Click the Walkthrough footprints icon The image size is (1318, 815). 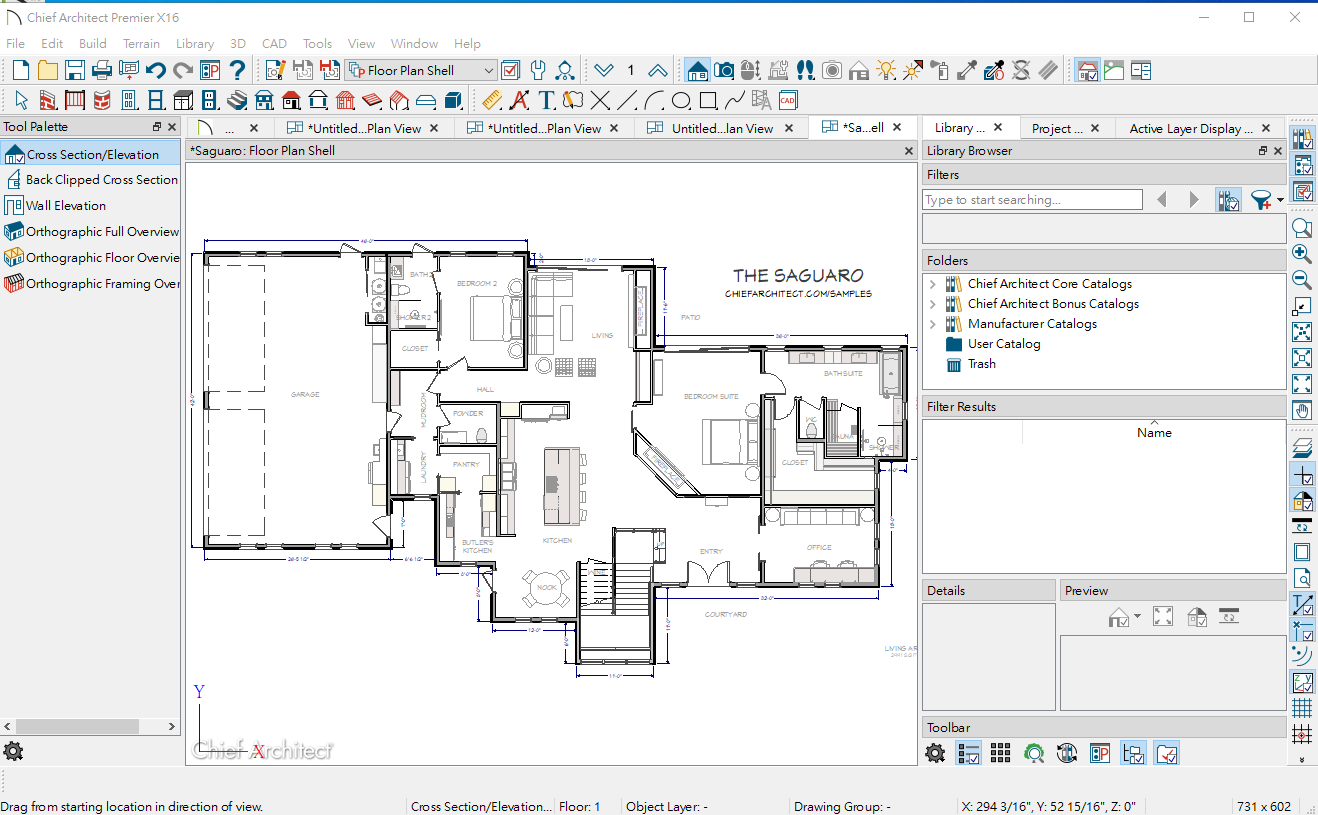pyautogui.click(x=806, y=70)
